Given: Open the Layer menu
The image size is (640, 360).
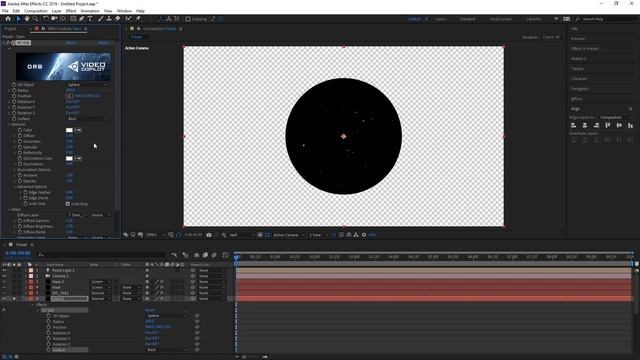Looking at the screenshot, I should coord(56,11).
